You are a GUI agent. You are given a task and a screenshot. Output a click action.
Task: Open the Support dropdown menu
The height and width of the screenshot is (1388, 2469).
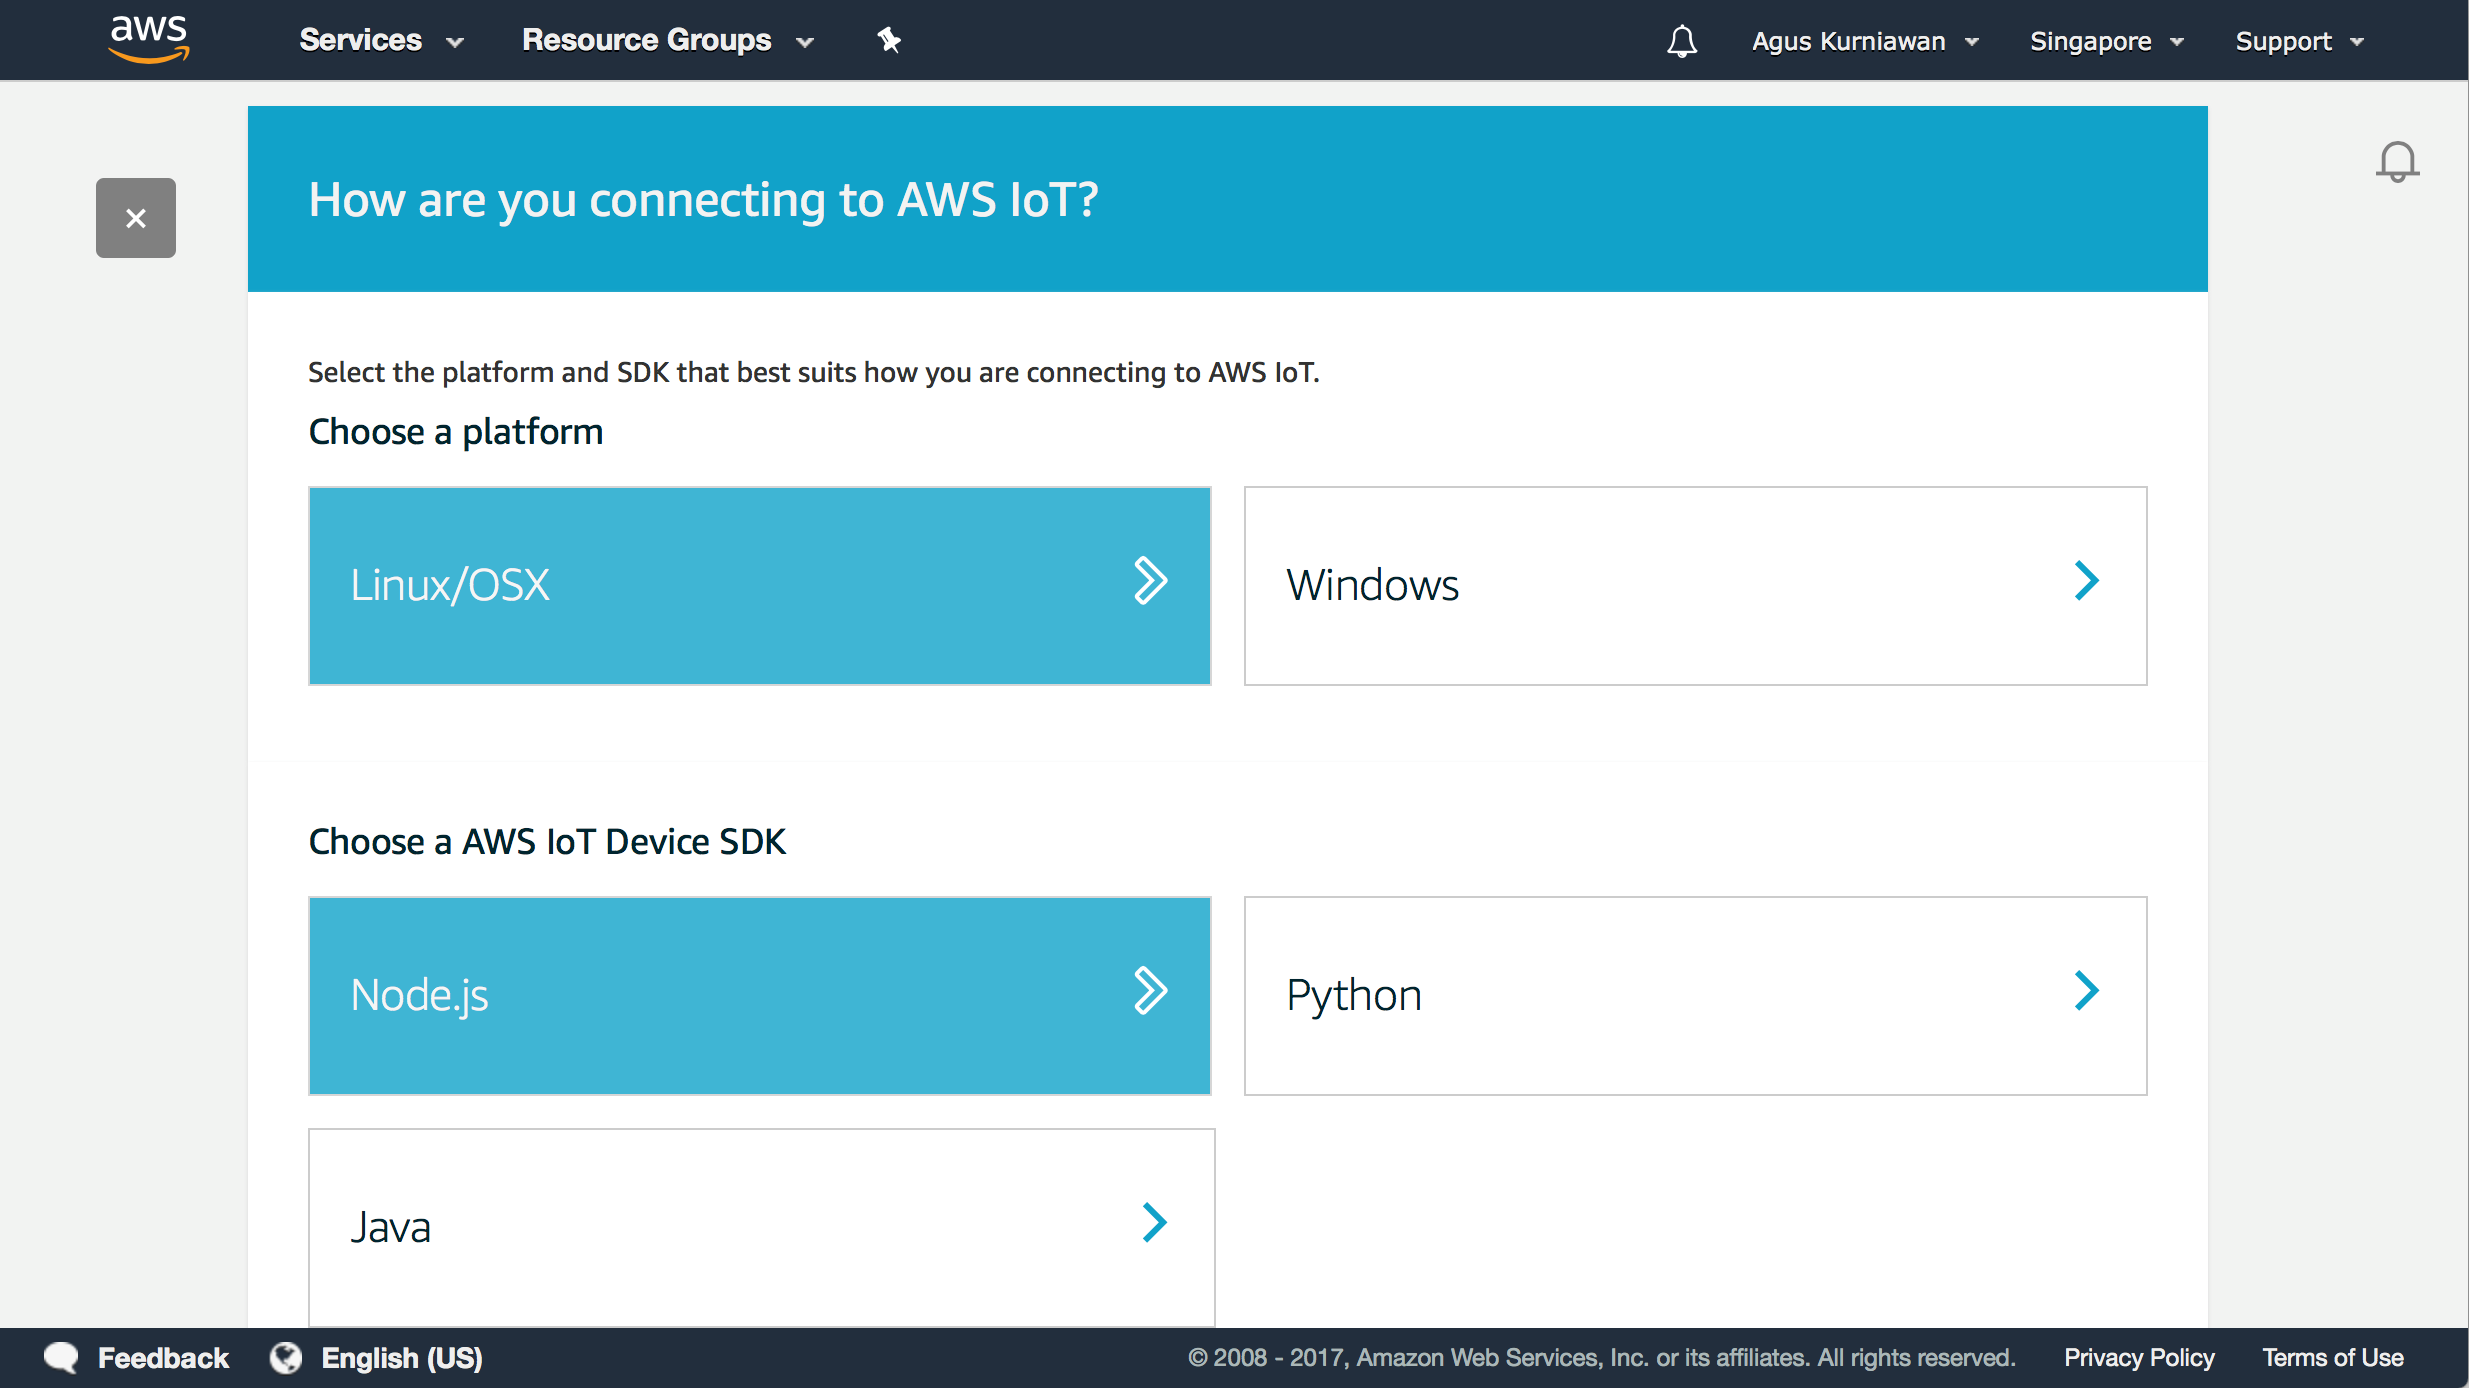click(2299, 41)
